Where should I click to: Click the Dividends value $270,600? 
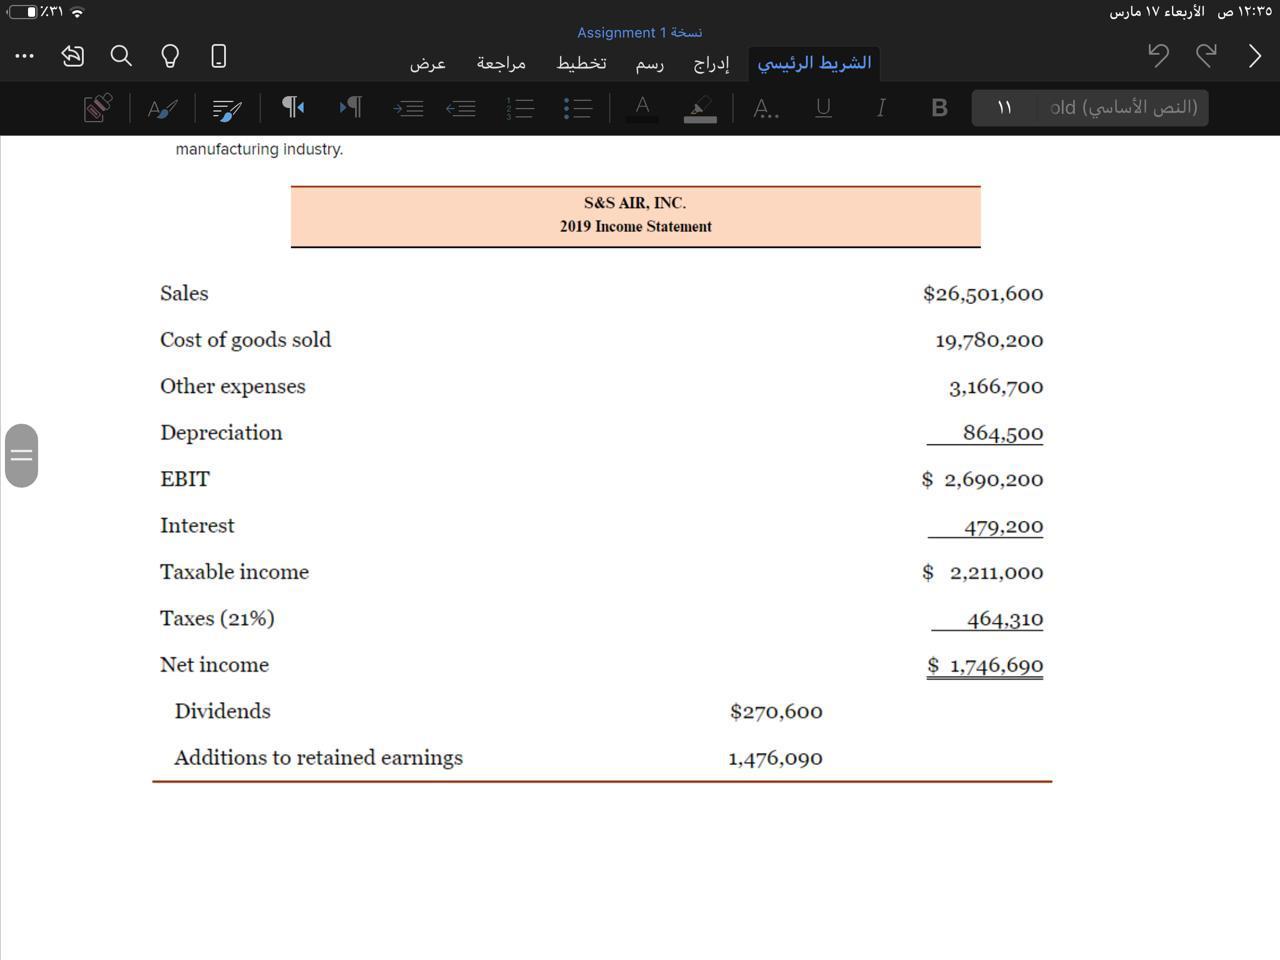tap(776, 712)
